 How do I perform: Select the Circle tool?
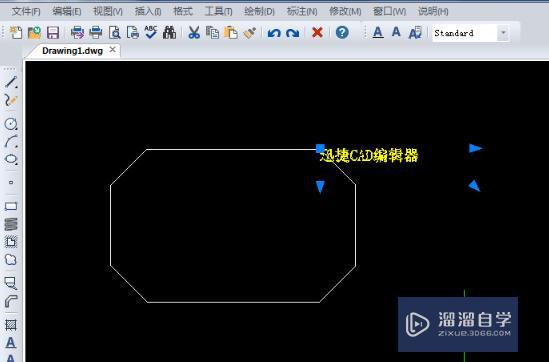click(x=11, y=124)
